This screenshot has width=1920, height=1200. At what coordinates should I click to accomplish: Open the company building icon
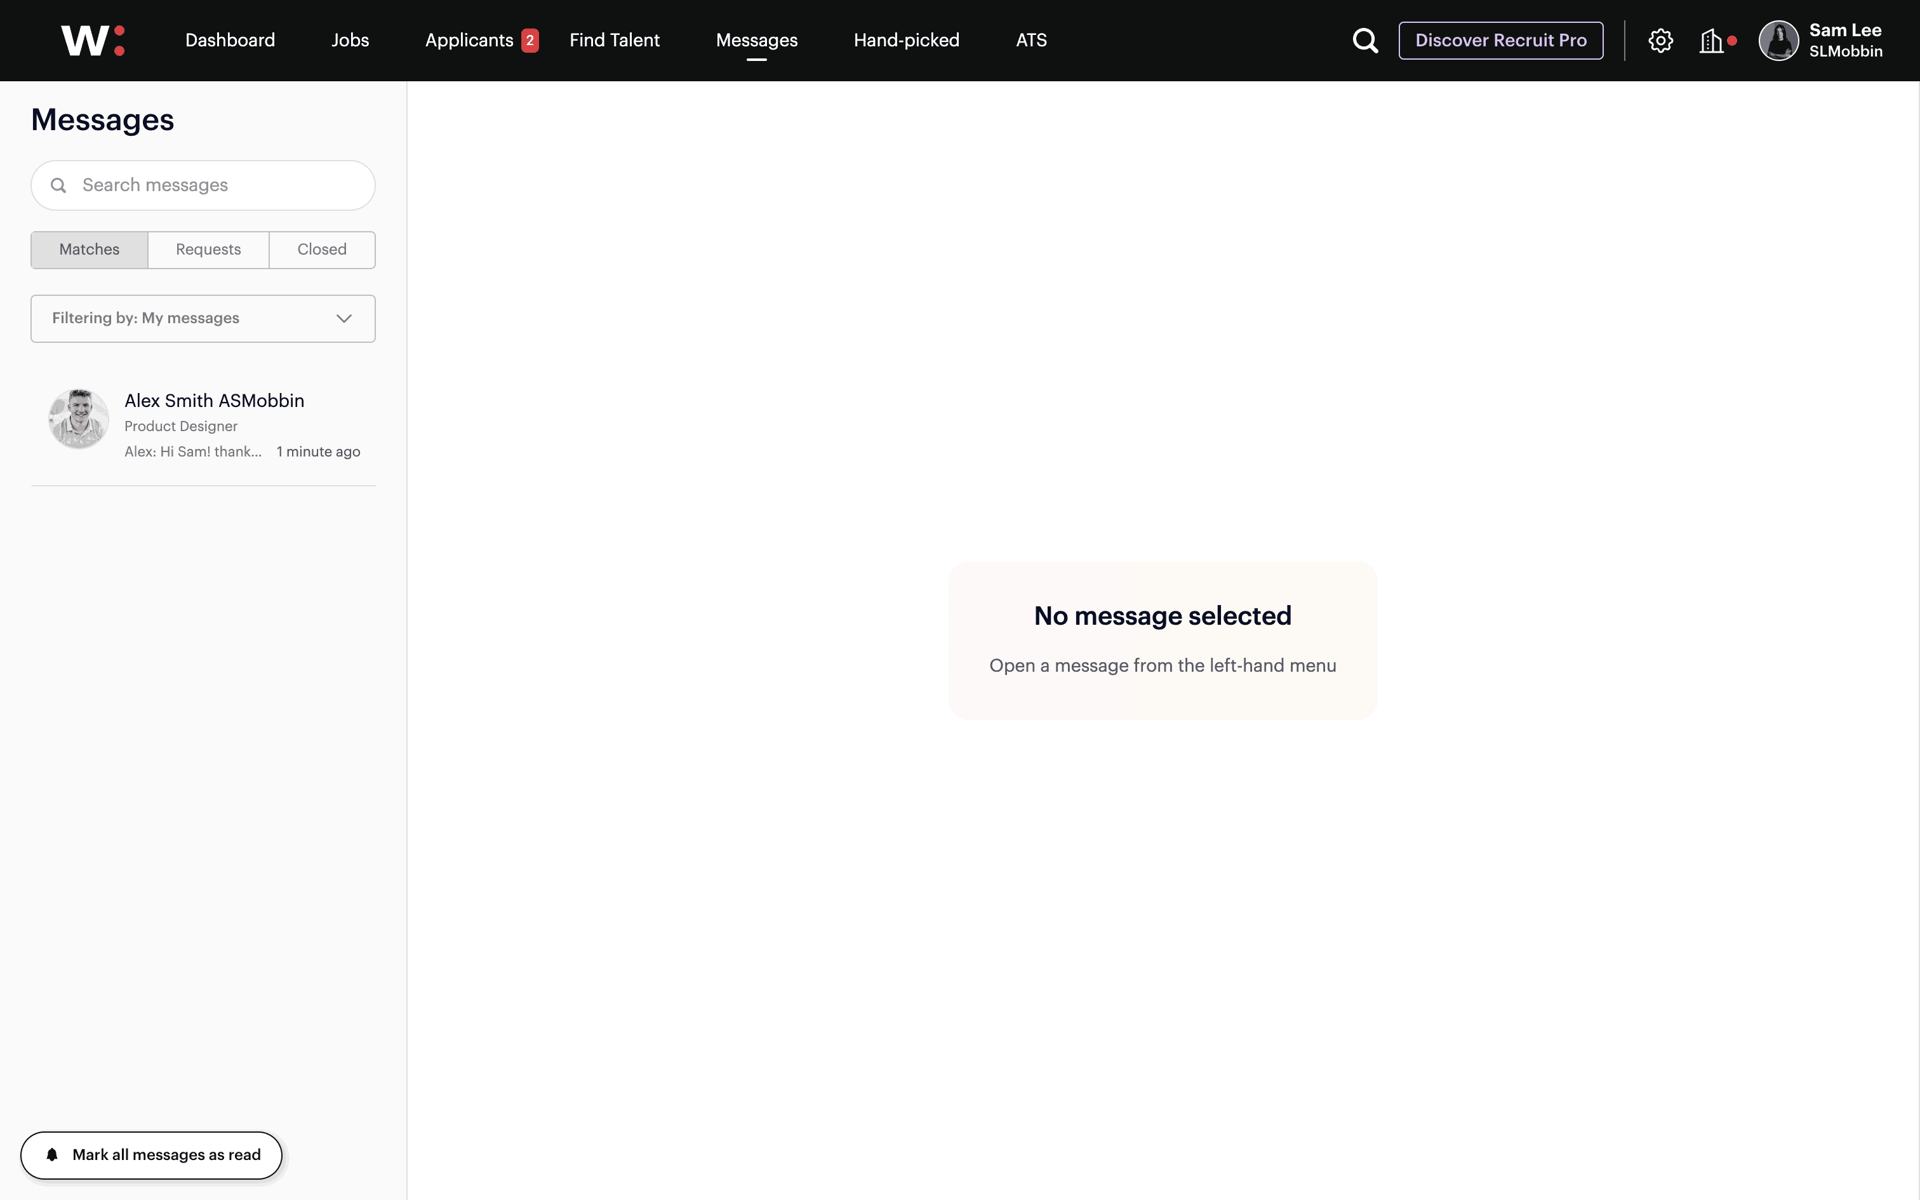[x=1711, y=40]
